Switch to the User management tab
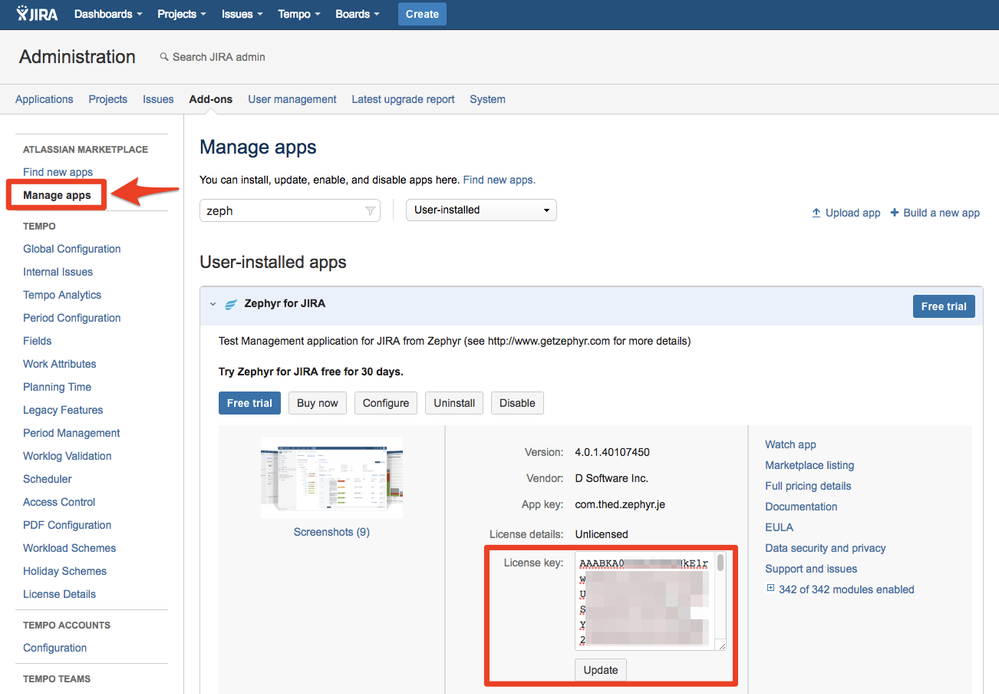The image size is (999, 694). click(292, 99)
